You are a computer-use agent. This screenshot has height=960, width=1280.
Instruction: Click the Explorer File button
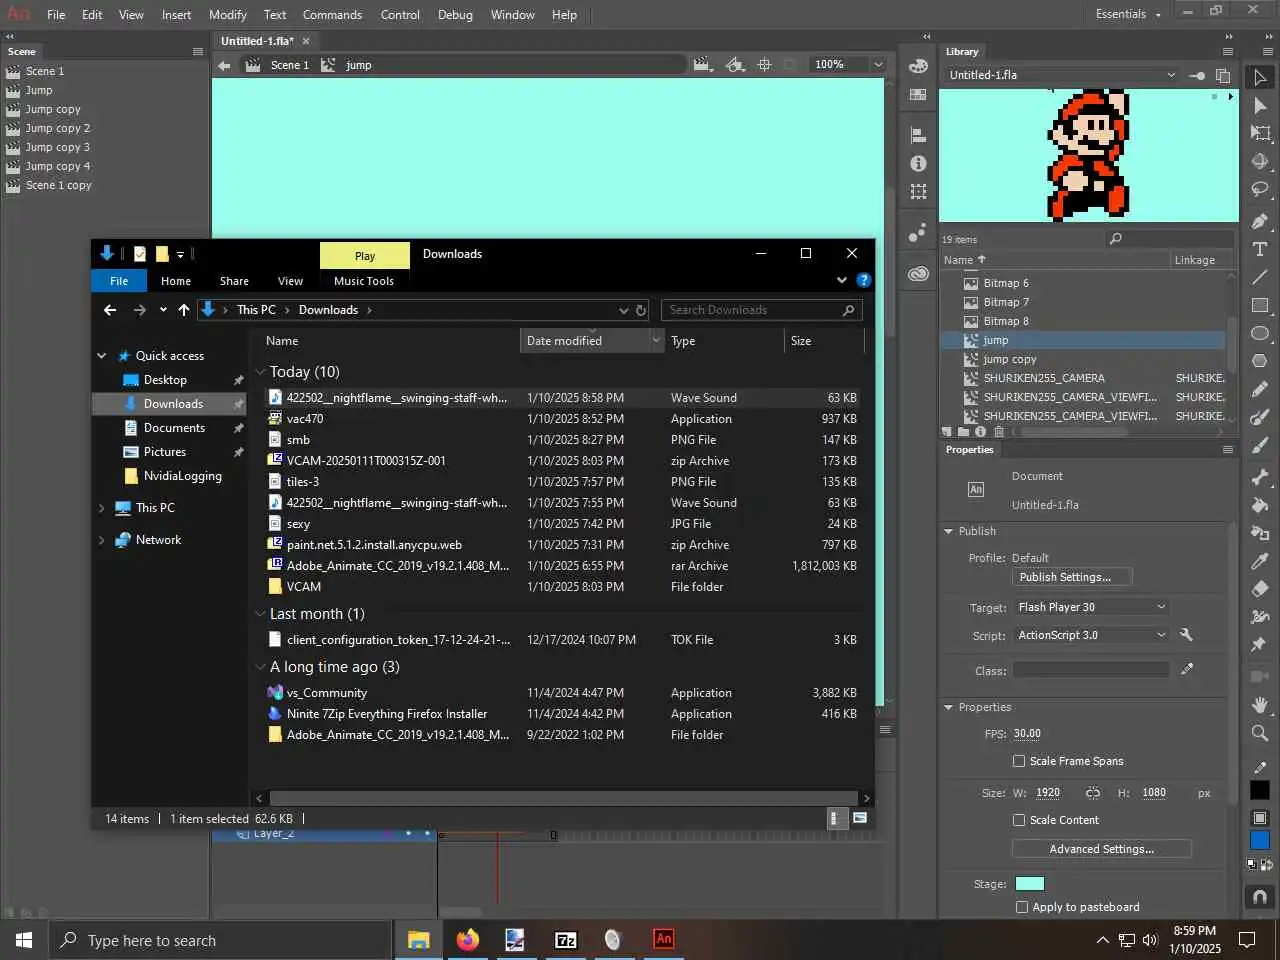click(x=119, y=281)
